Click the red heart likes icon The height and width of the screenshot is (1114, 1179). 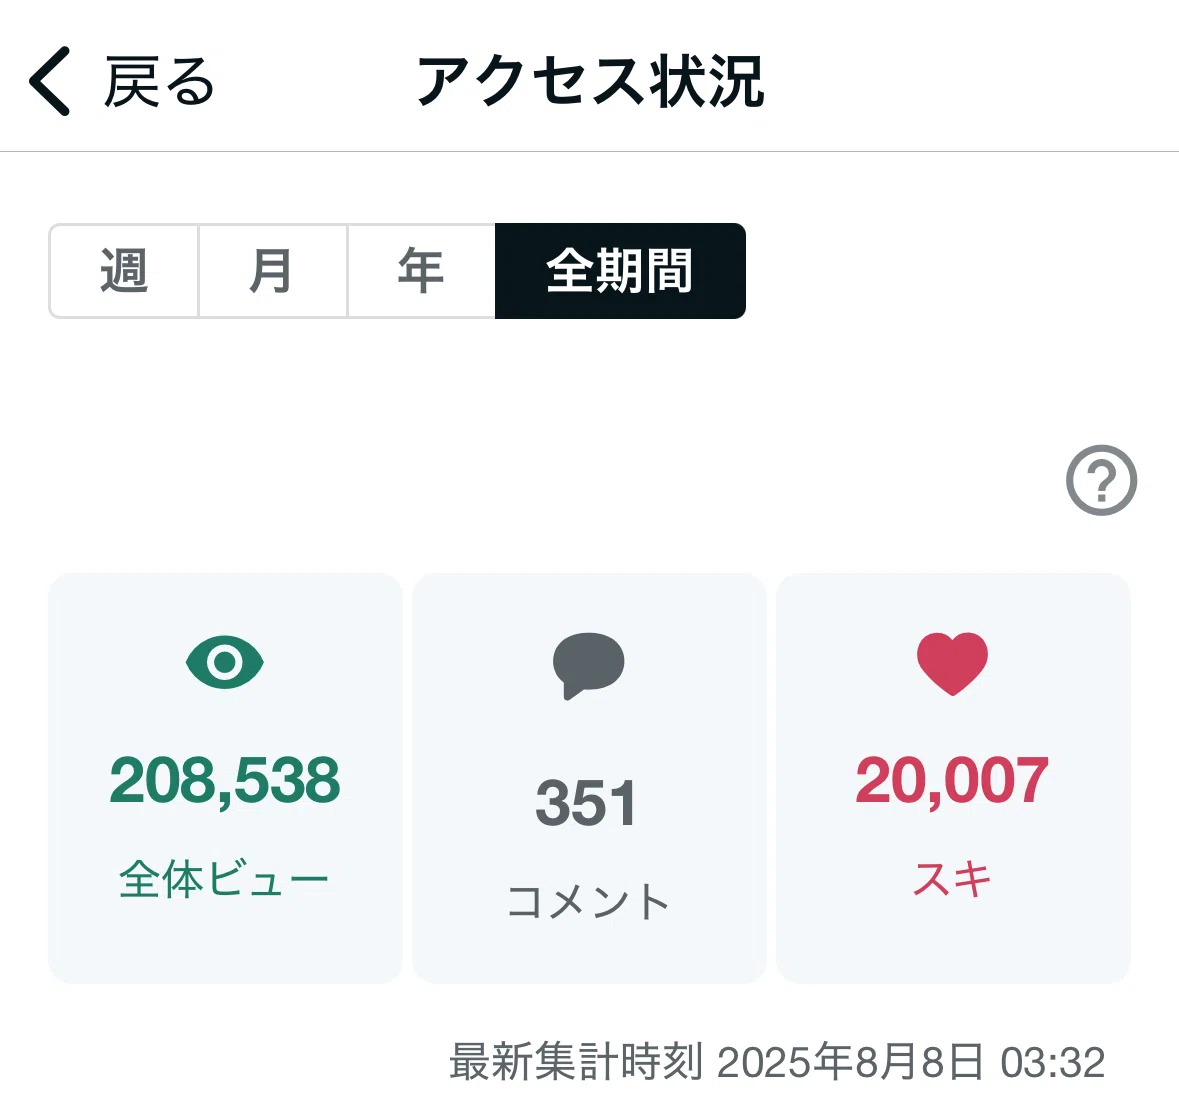[x=953, y=664]
